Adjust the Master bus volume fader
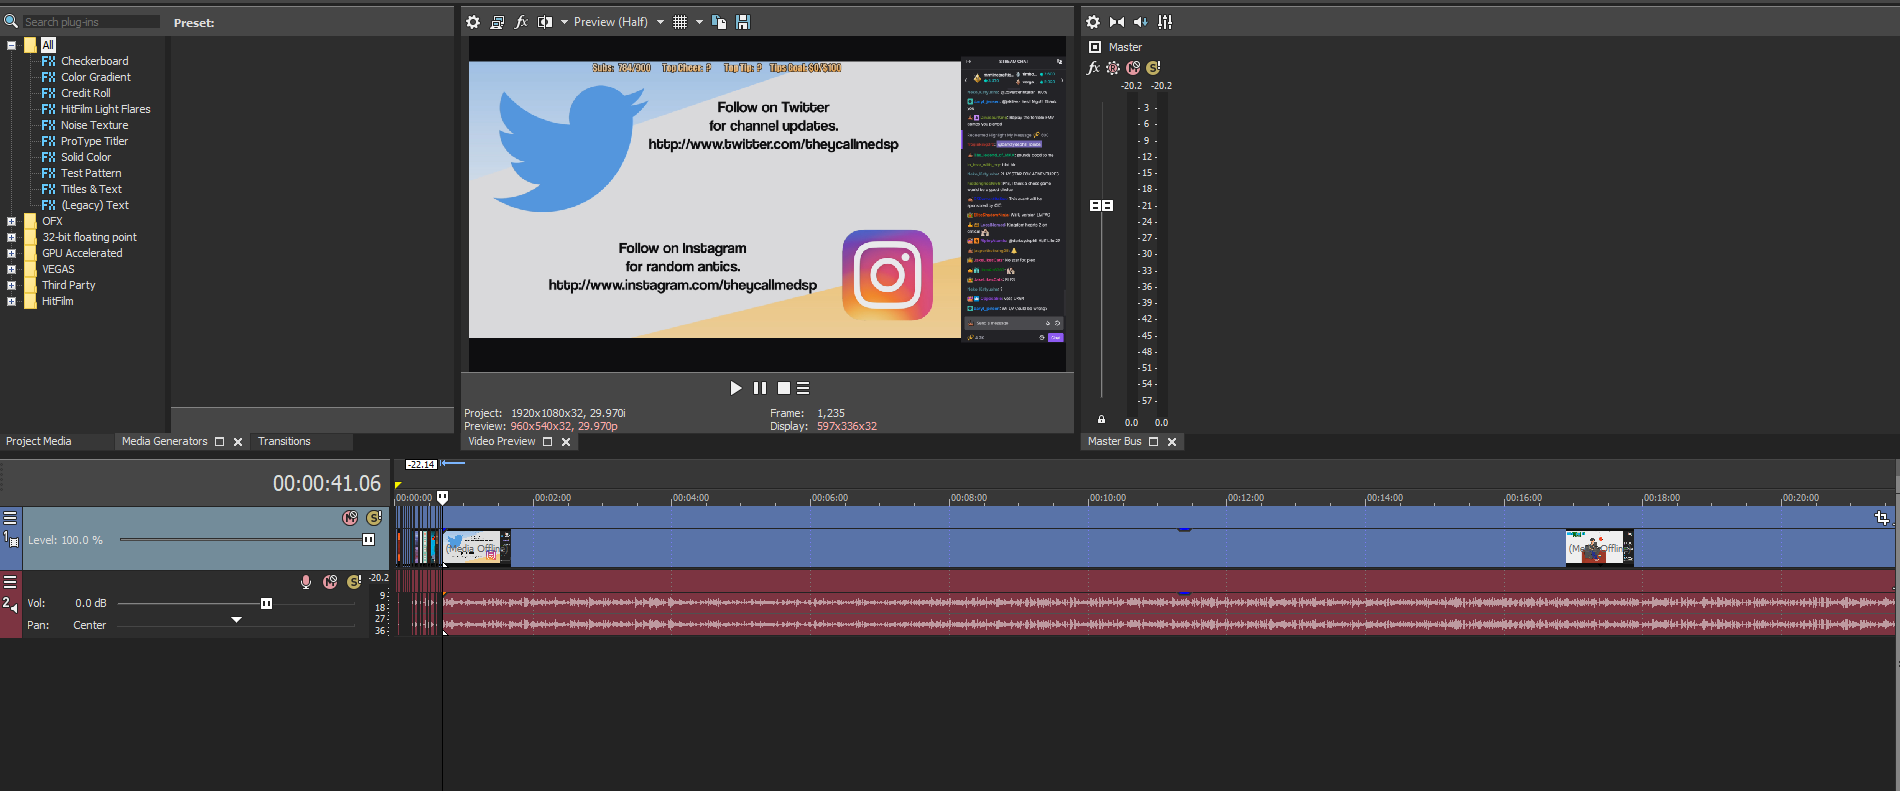The height and width of the screenshot is (791, 1900). pyautogui.click(x=1101, y=205)
